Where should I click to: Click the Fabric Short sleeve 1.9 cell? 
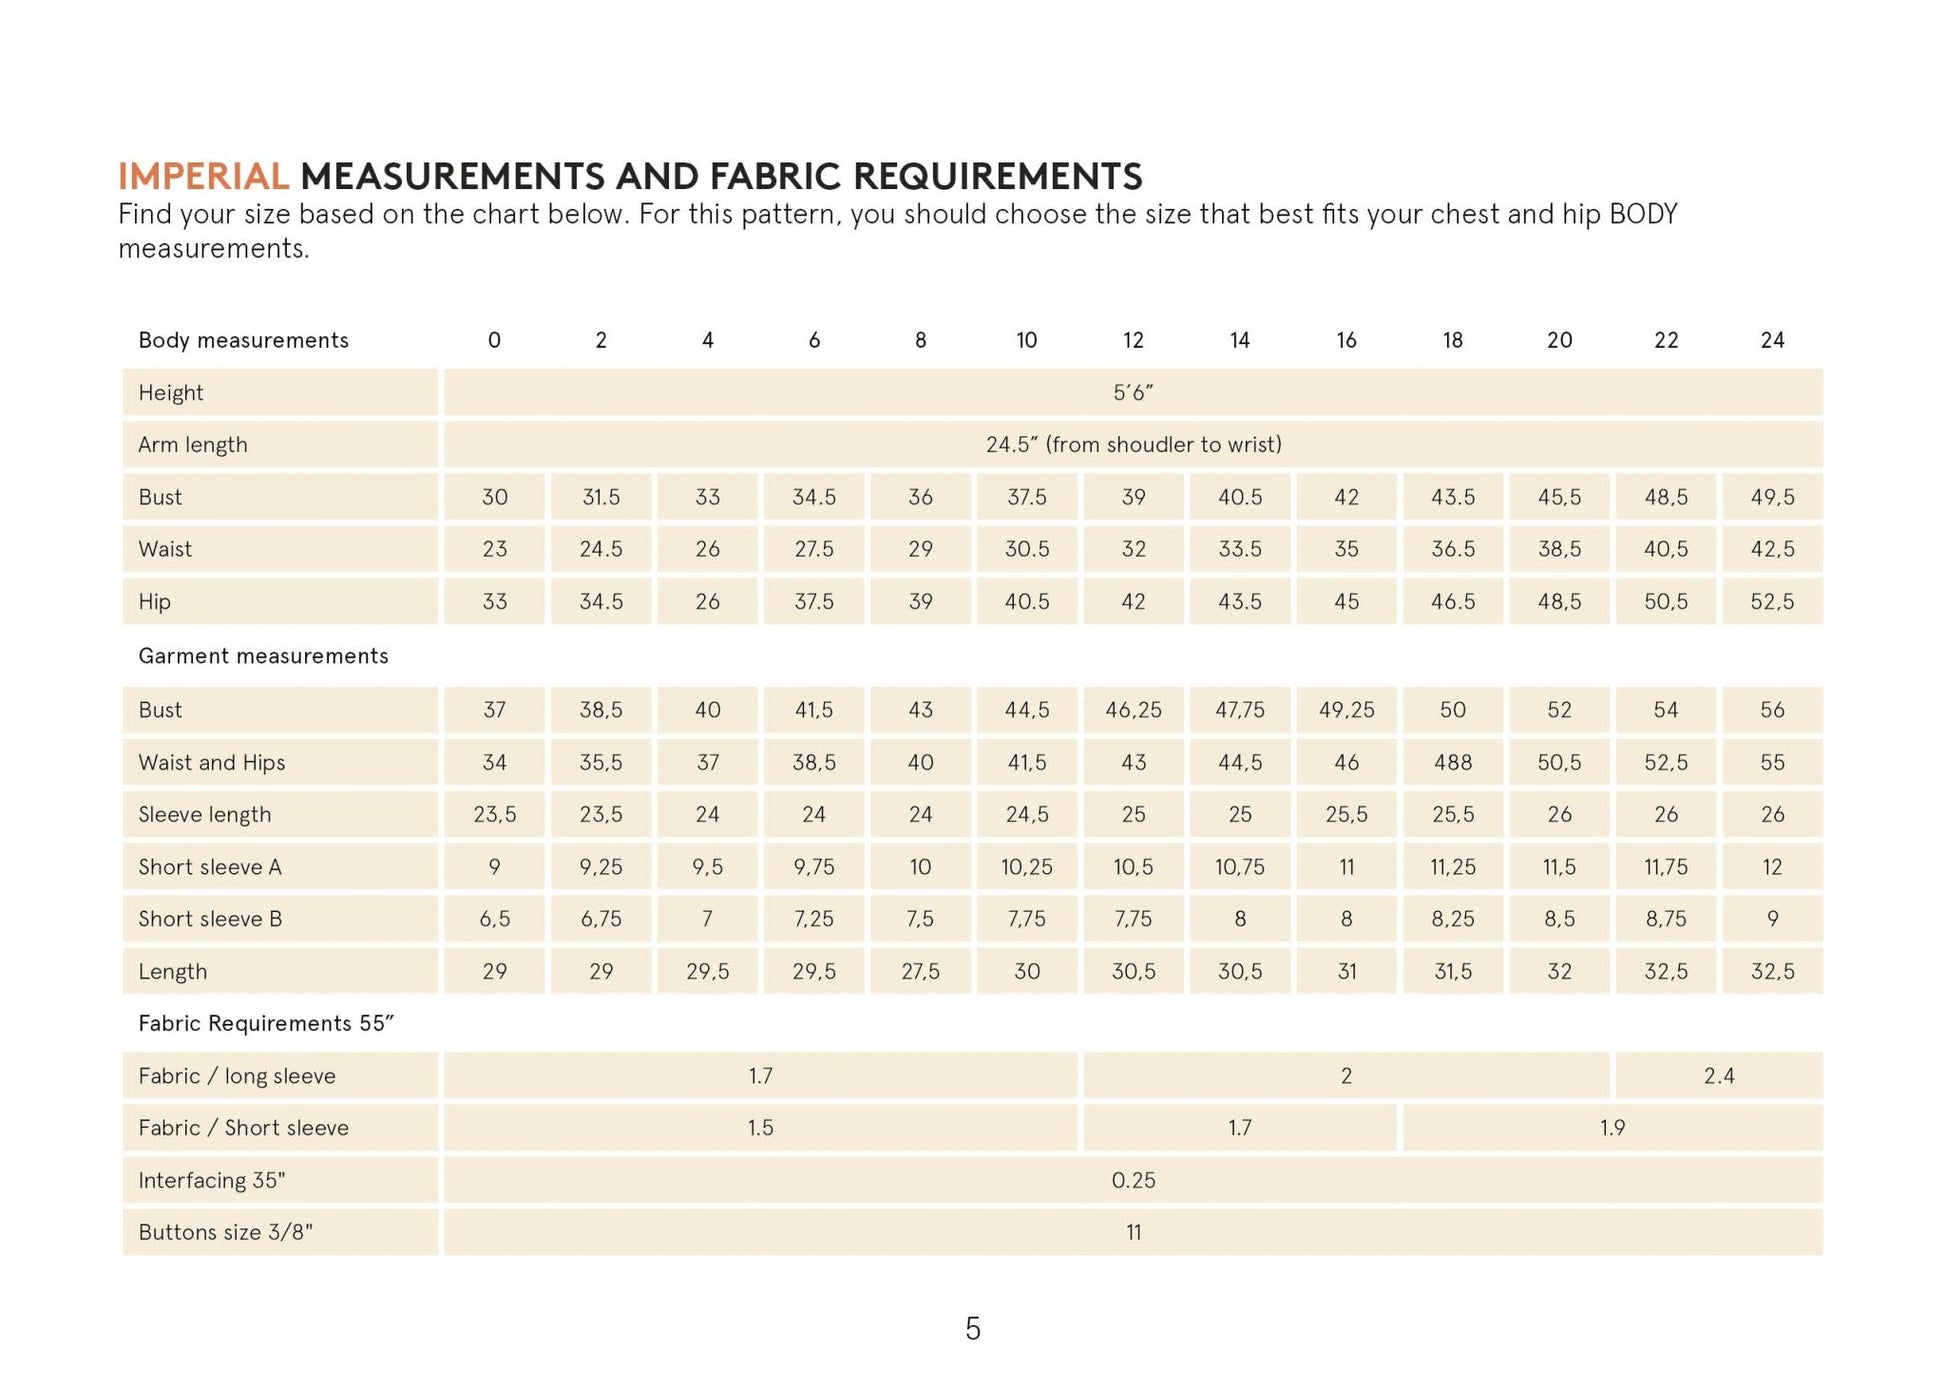click(1611, 1128)
